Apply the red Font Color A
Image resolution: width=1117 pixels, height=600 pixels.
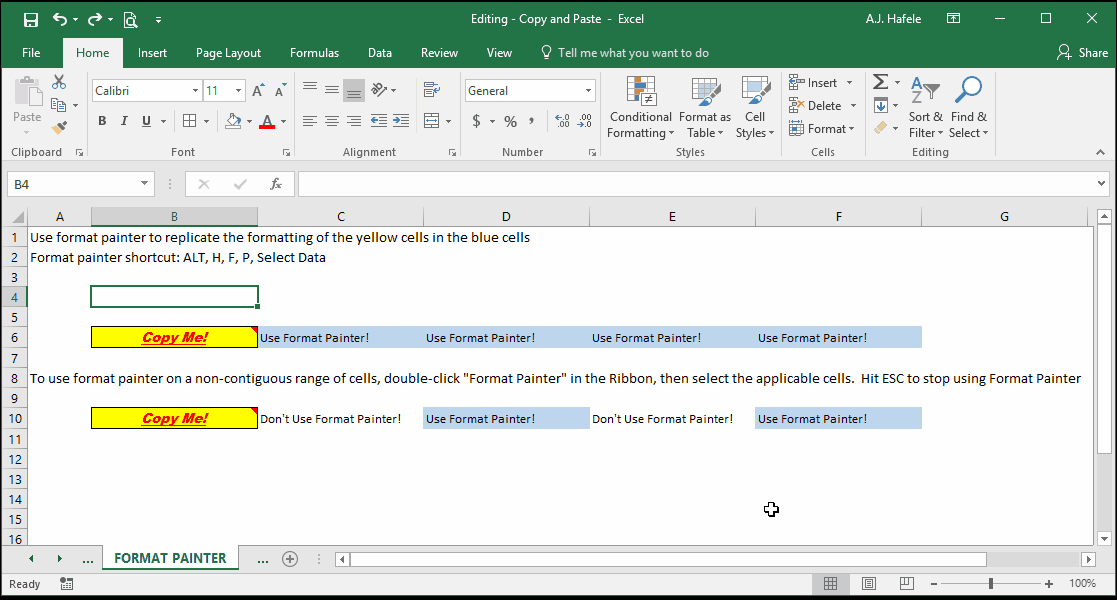[x=267, y=121]
